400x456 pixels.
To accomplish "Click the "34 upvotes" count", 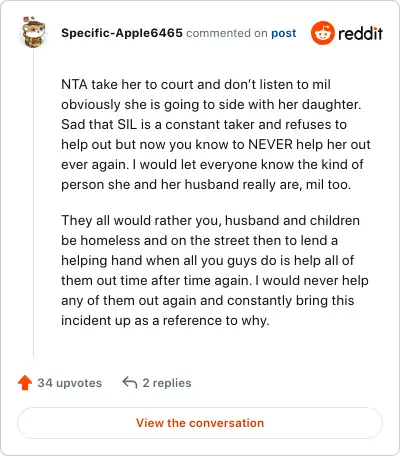I will pos(70,383).
